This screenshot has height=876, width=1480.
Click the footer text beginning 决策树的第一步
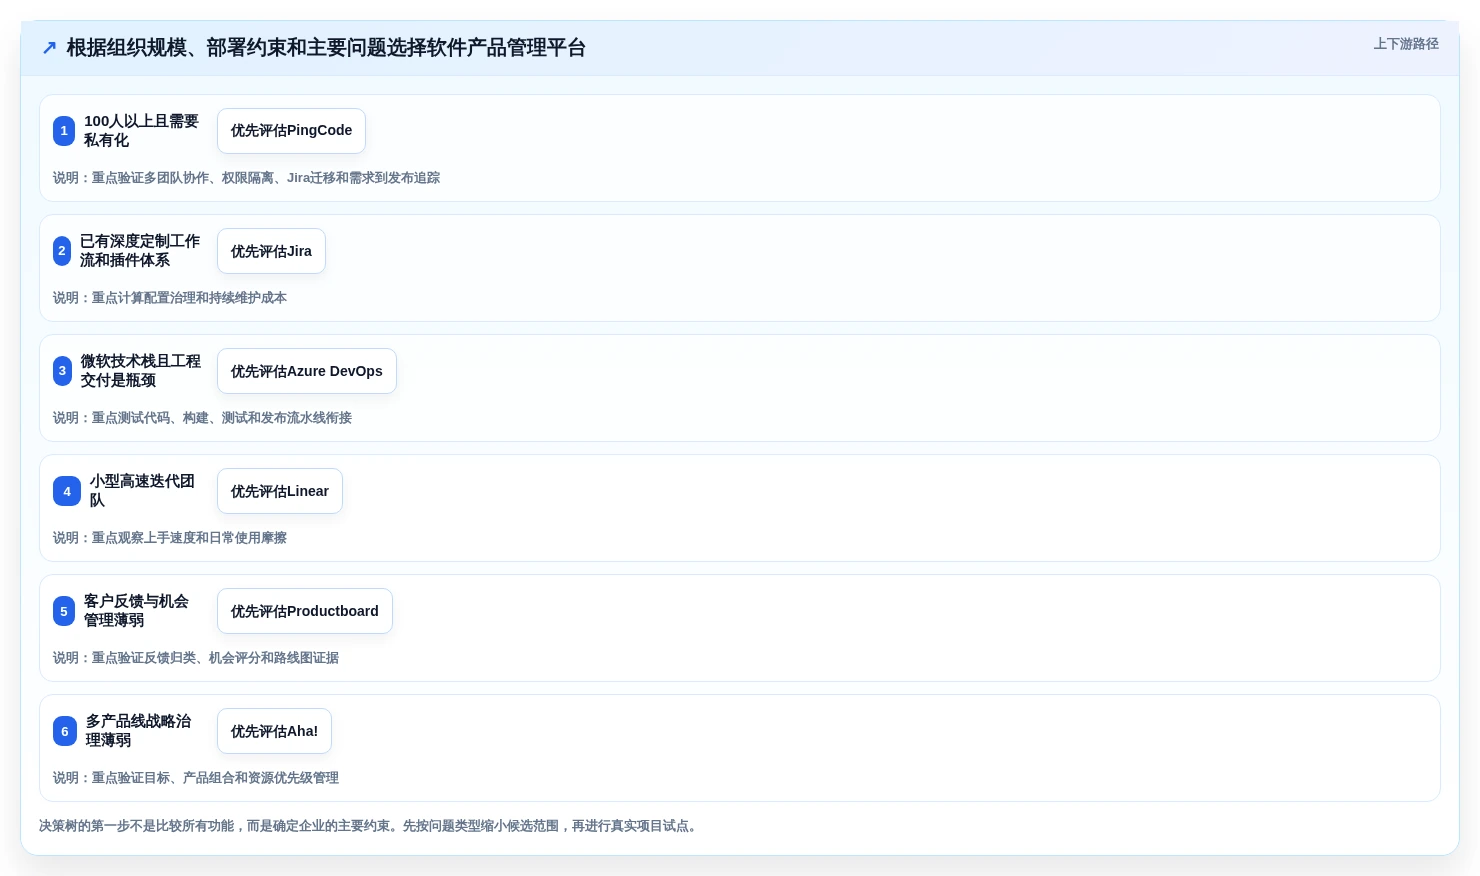370,826
